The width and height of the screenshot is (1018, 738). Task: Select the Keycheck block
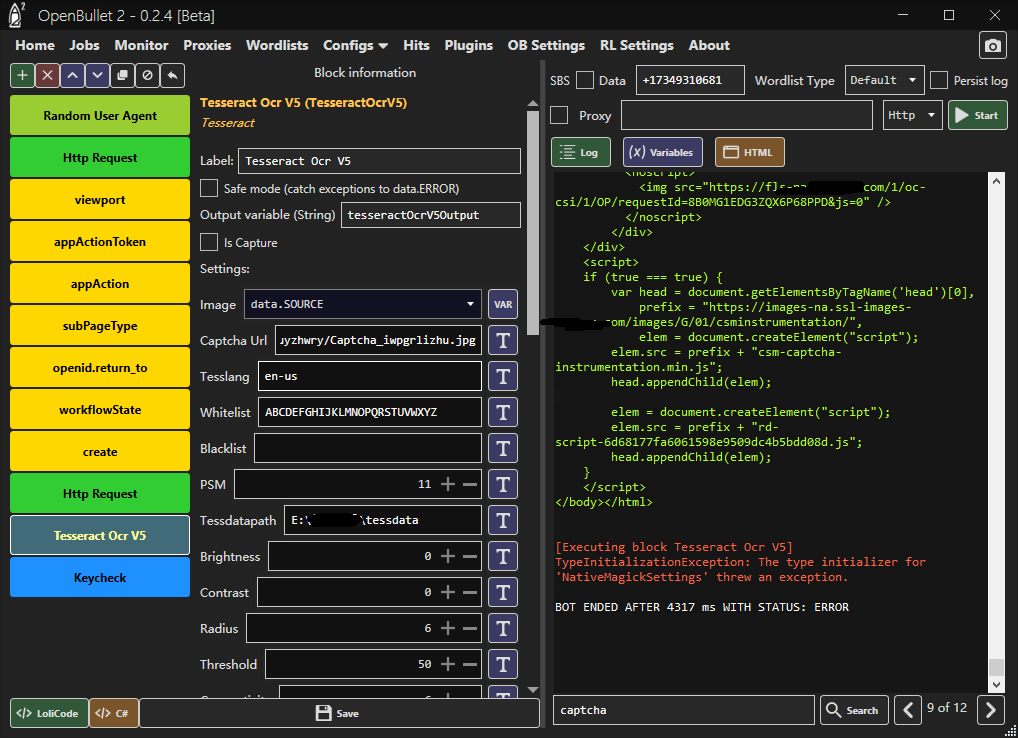100,577
